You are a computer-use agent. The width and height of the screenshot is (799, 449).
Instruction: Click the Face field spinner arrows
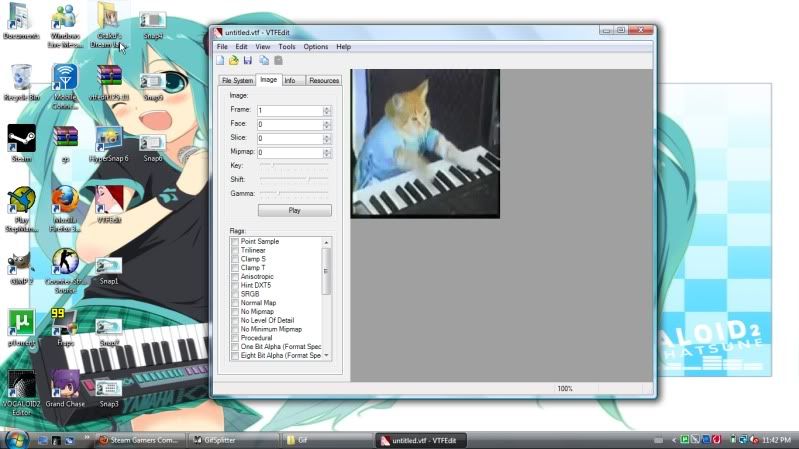[x=326, y=124]
